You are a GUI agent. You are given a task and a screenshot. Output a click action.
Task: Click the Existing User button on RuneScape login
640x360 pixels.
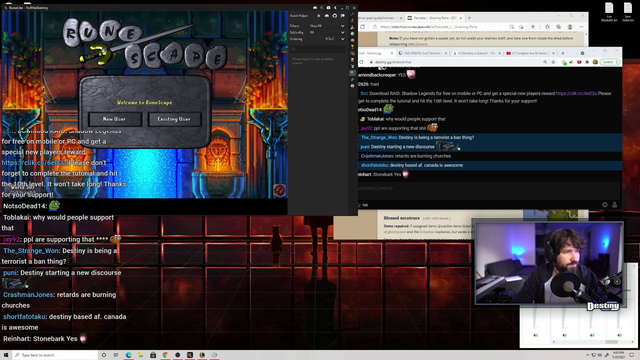coord(174,119)
